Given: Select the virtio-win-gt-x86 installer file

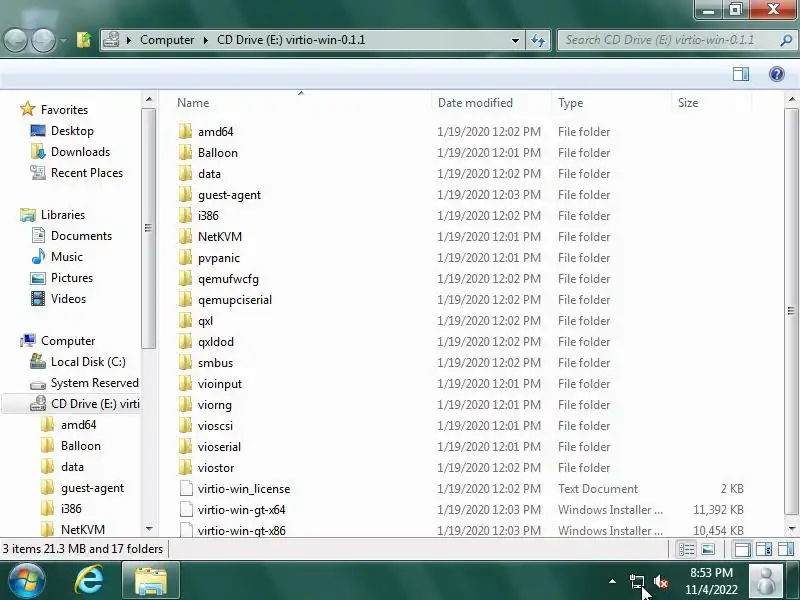Looking at the screenshot, I should coord(241,531).
